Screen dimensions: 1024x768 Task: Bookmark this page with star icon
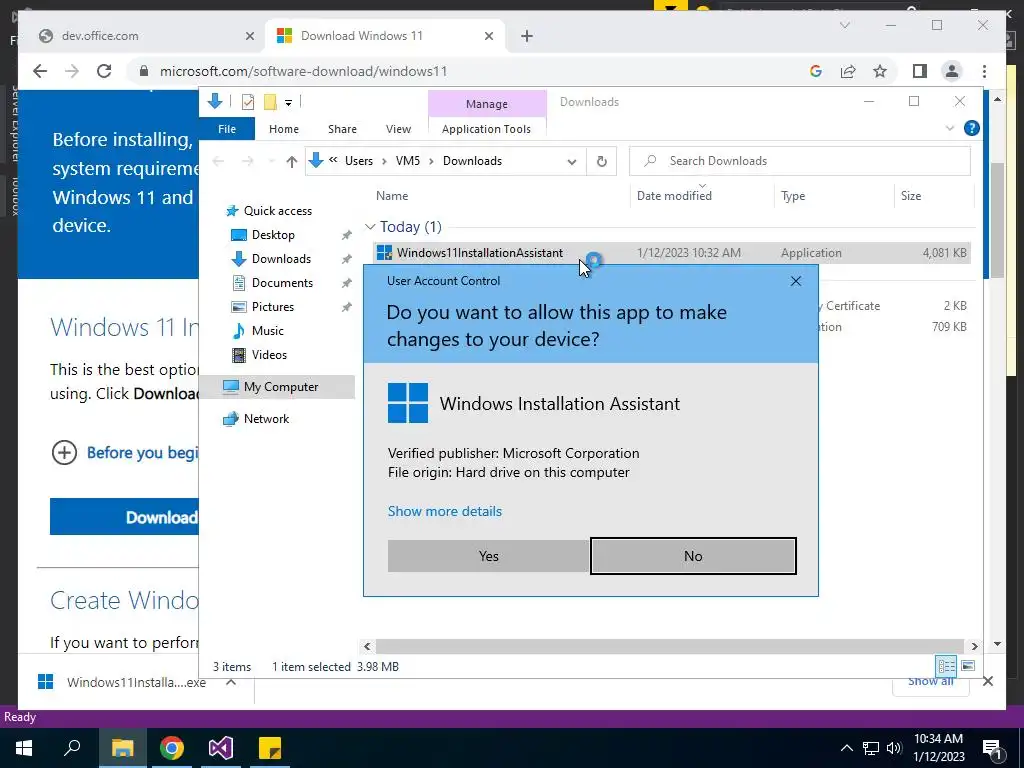coord(880,71)
